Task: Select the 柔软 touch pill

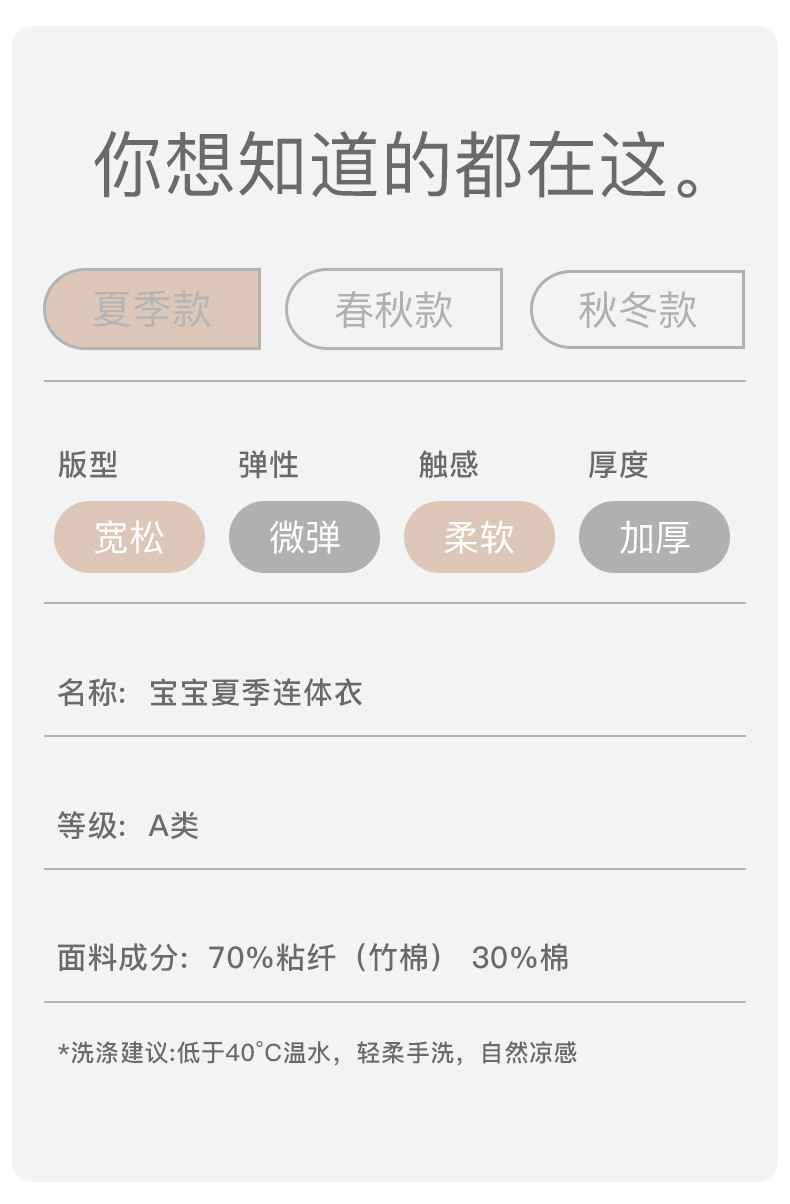Action: click(x=479, y=537)
